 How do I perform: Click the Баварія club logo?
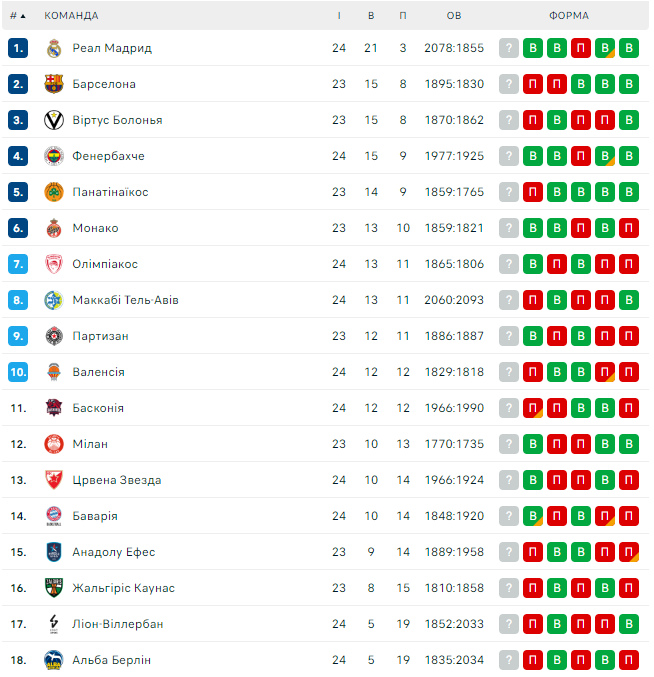tap(54, 516)
